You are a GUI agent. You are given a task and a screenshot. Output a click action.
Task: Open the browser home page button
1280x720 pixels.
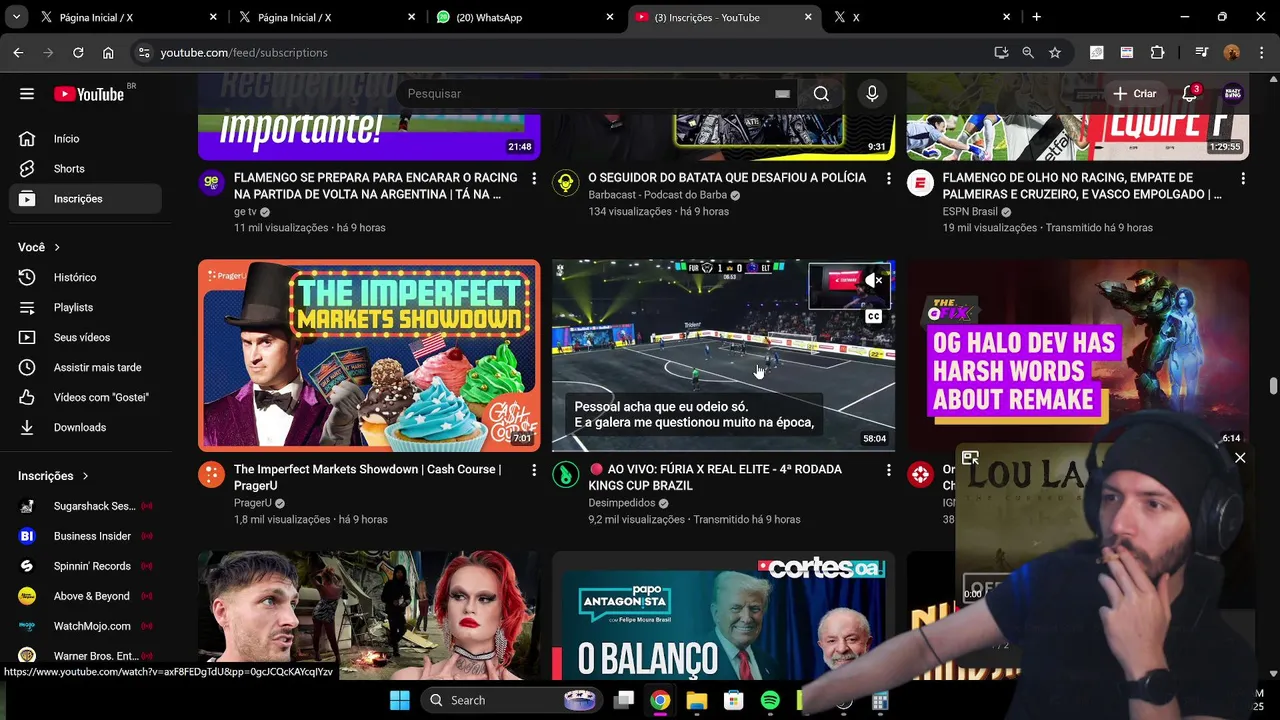pos(108,52)
